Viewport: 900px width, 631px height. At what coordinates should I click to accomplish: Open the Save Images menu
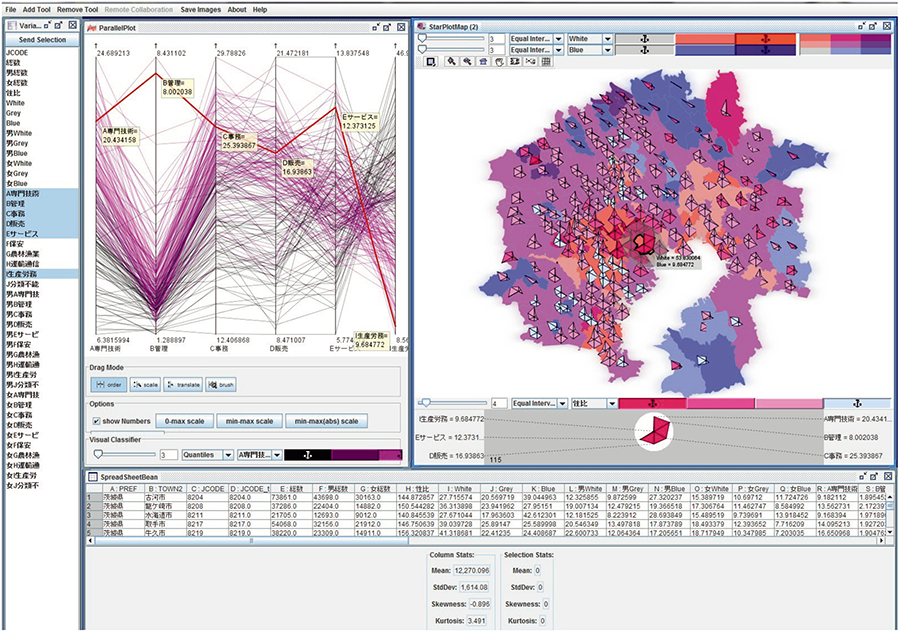point(202,9)
